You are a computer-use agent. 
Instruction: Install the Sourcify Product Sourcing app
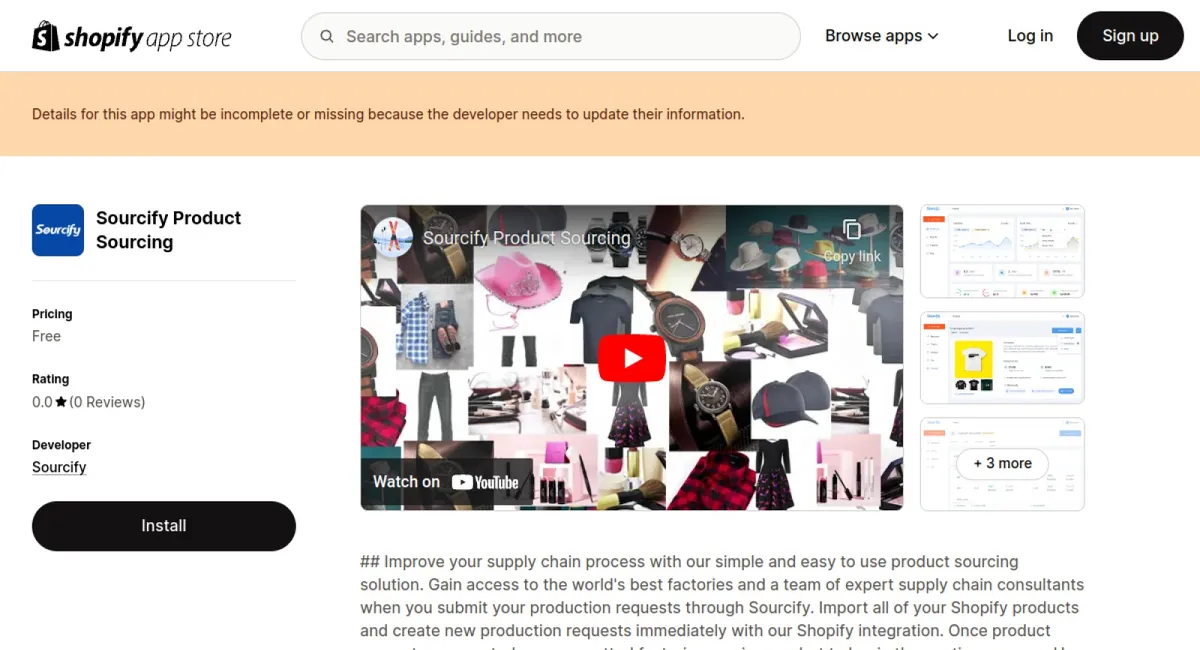click(x=163, y=525)
